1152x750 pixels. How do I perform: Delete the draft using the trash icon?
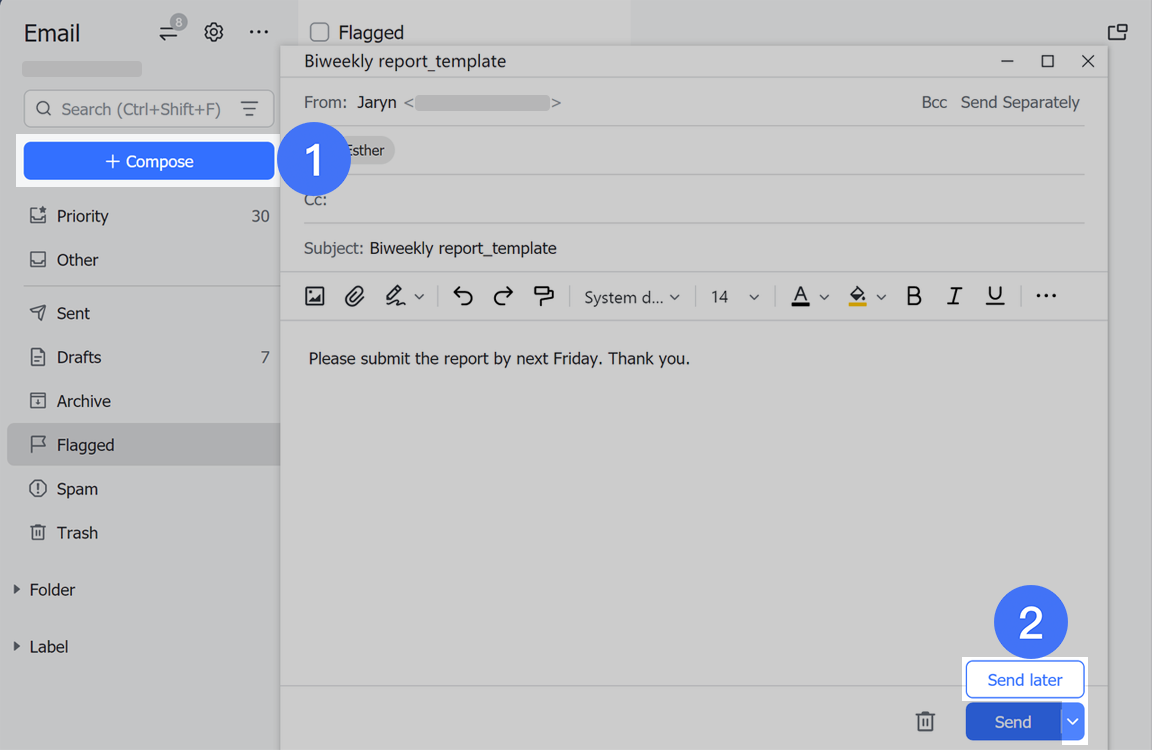[924, 721]
